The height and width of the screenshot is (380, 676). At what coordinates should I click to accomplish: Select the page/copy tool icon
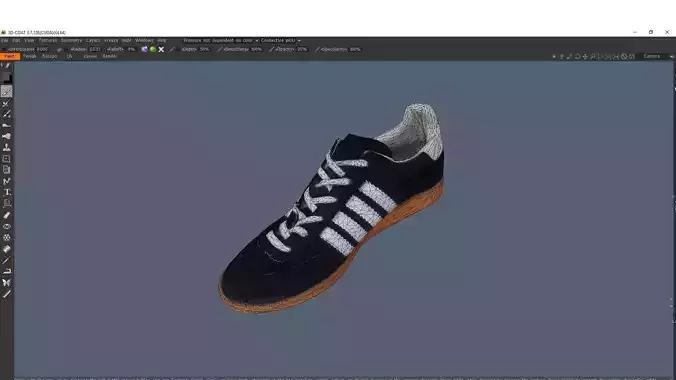(6, 170)
